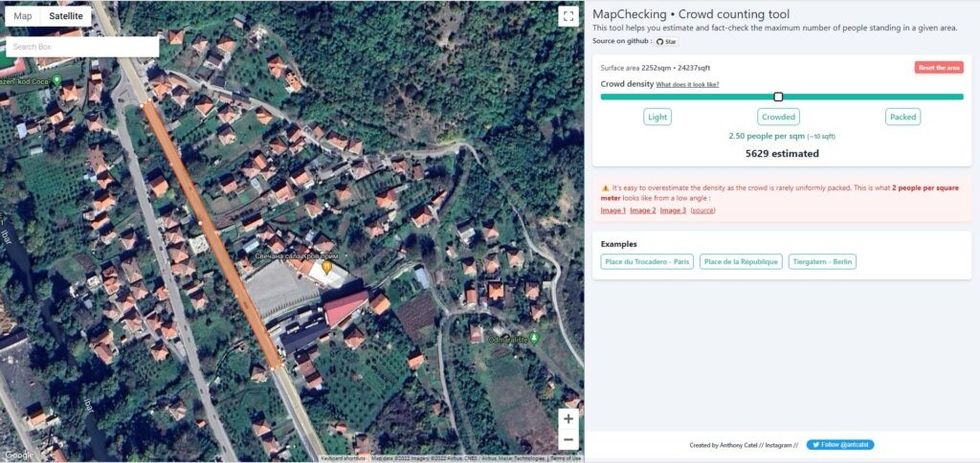
Task: Click the Google logo on map
Action: coord(19,455)
